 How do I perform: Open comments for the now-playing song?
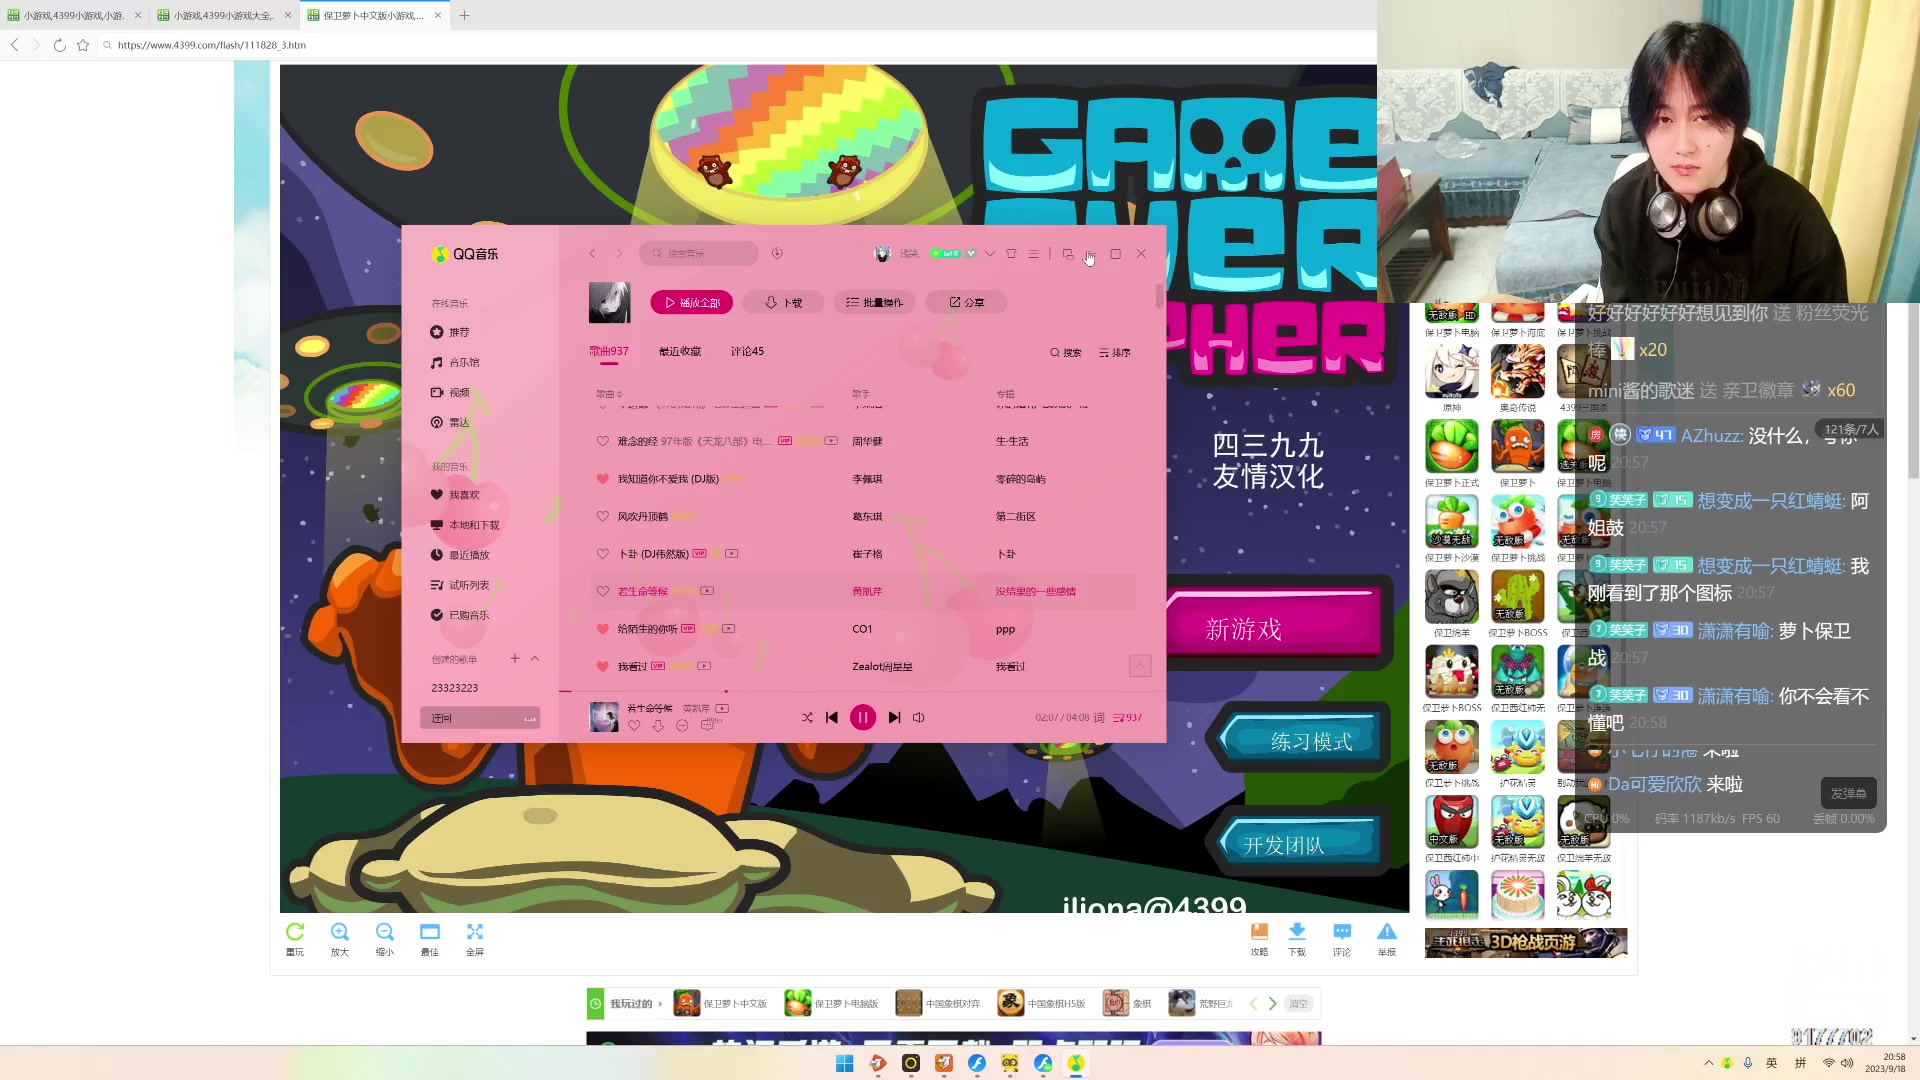pos(707,725)
